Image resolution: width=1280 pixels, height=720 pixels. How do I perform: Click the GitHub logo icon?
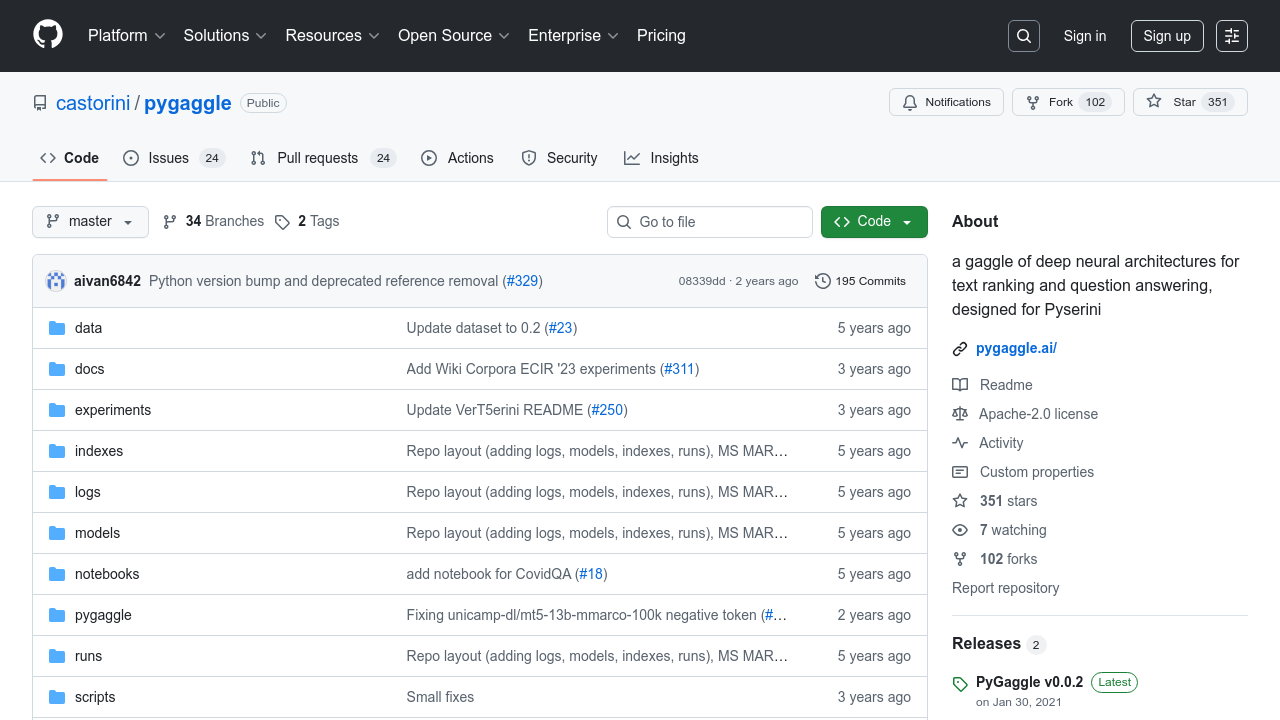[47, 36]
